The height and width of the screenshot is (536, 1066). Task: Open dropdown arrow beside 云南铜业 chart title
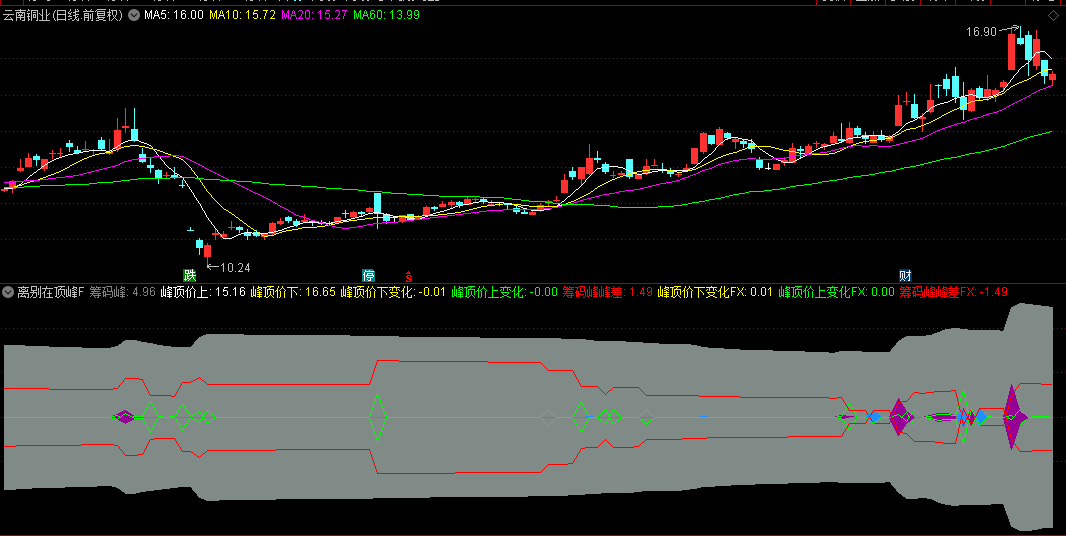coord(134,15)
